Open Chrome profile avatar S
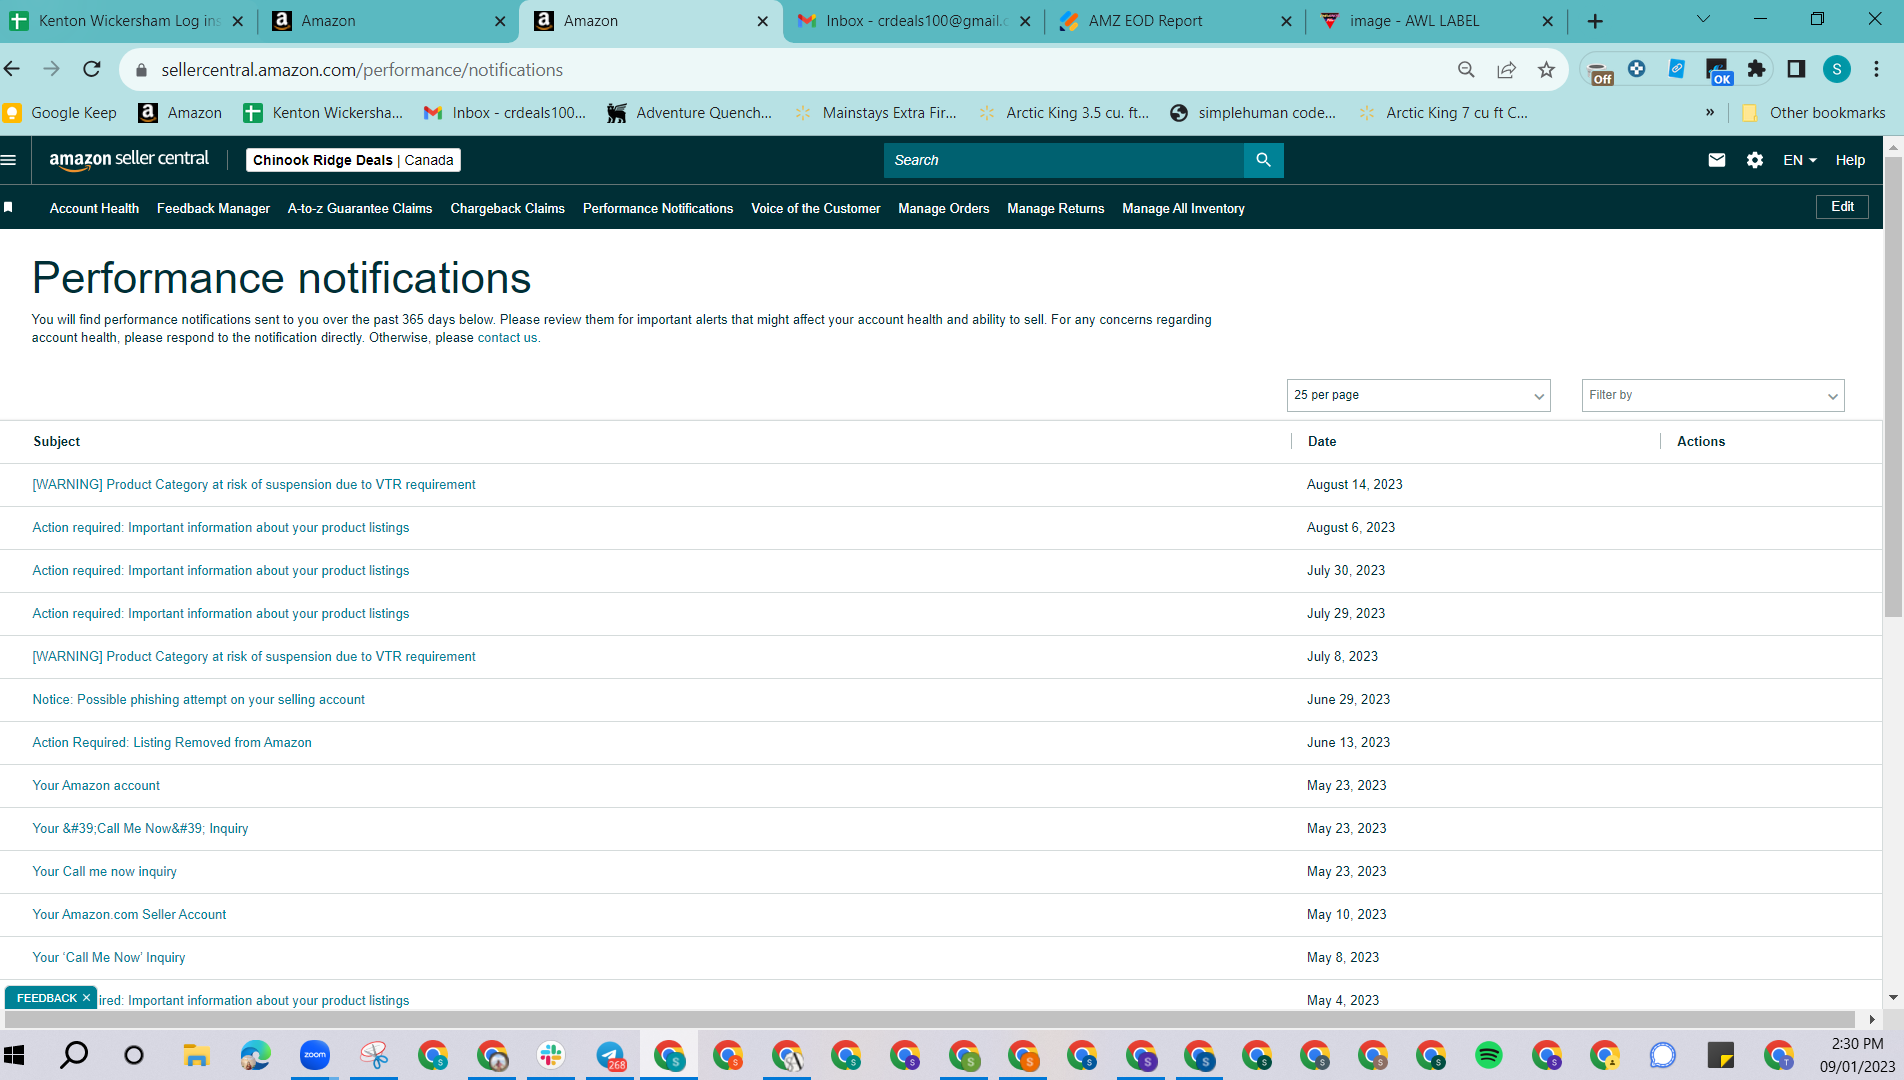The width and height of the screenshot is (1904, 1080). point(1836,69)
